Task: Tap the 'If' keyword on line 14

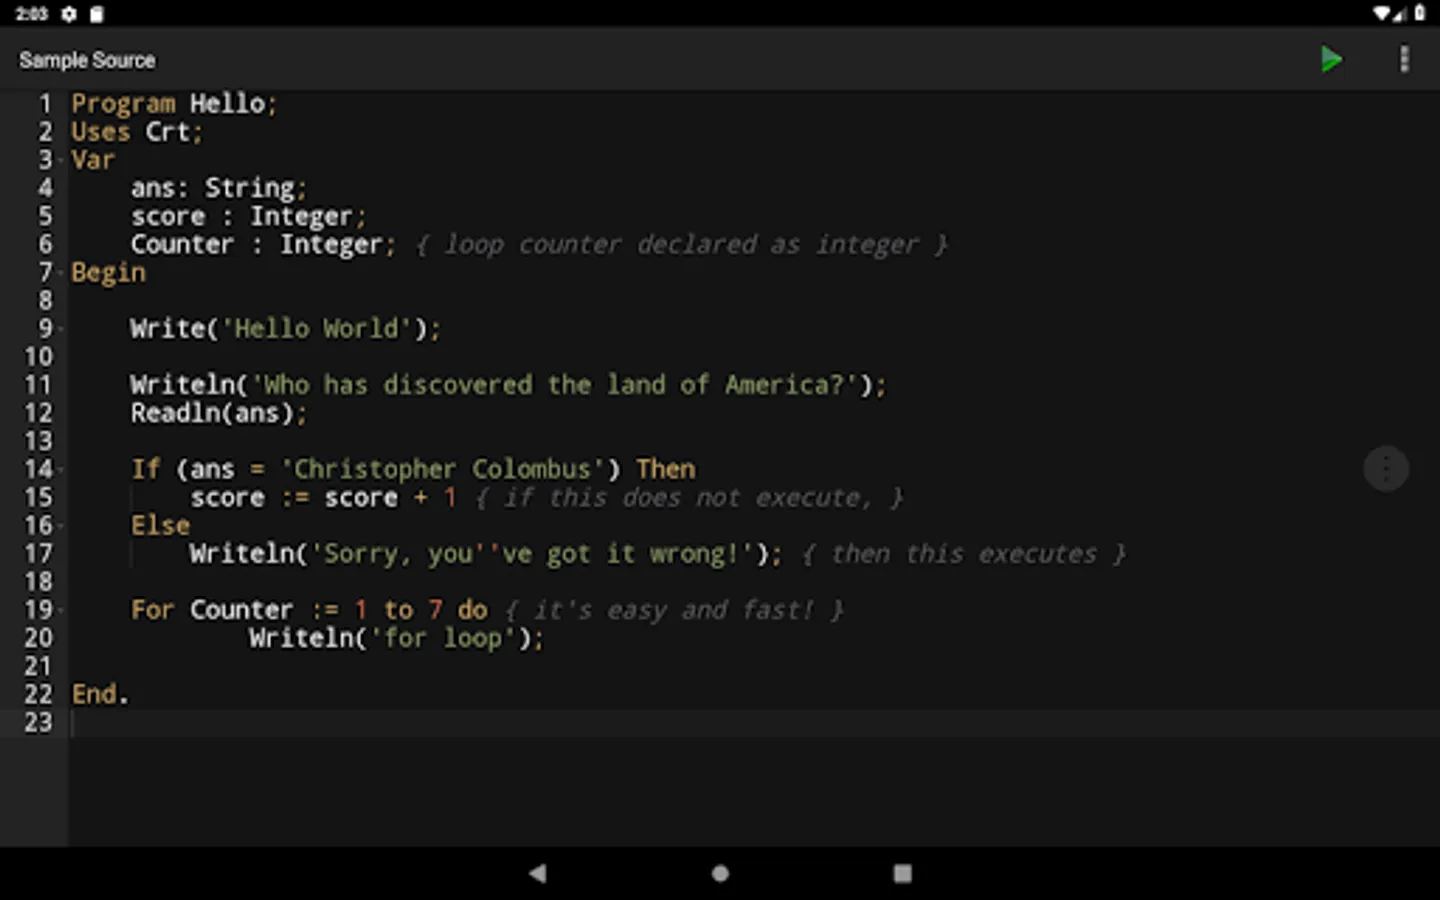Action: [x=146, y=469]
